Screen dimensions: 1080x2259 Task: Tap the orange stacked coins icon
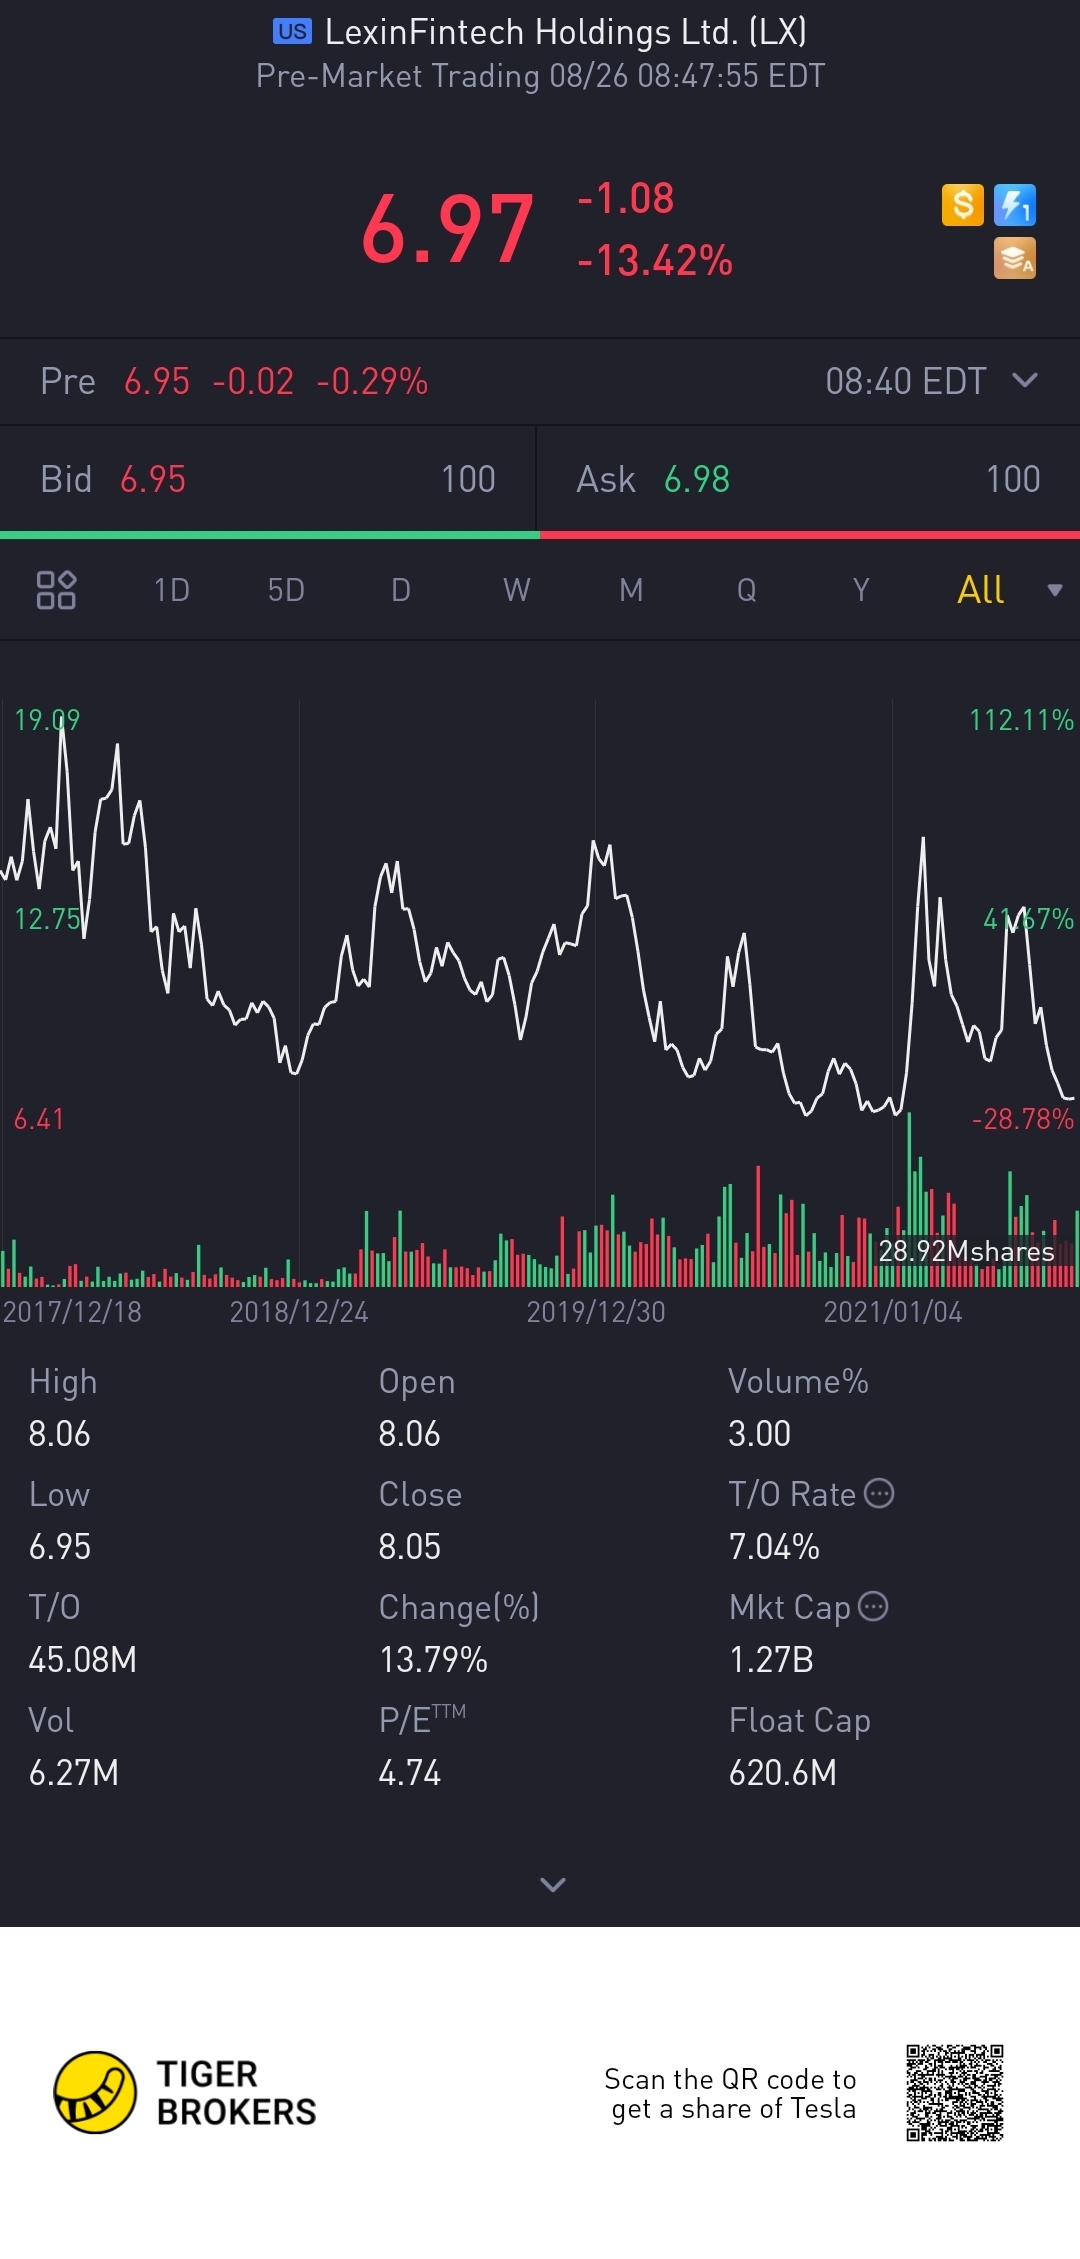(x=1015, y=258)
